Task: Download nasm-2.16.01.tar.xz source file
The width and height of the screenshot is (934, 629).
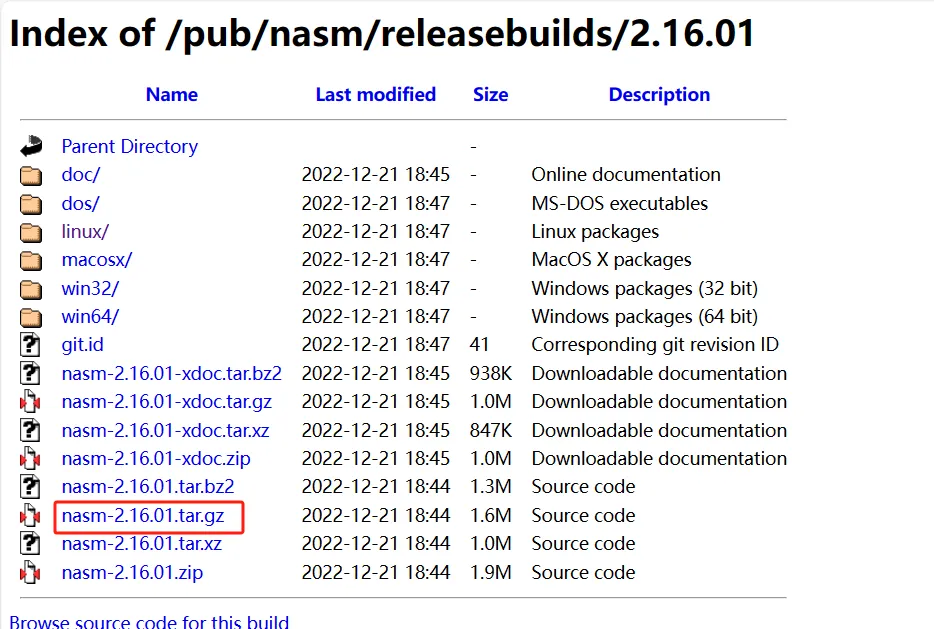Action: coord(141,544)
